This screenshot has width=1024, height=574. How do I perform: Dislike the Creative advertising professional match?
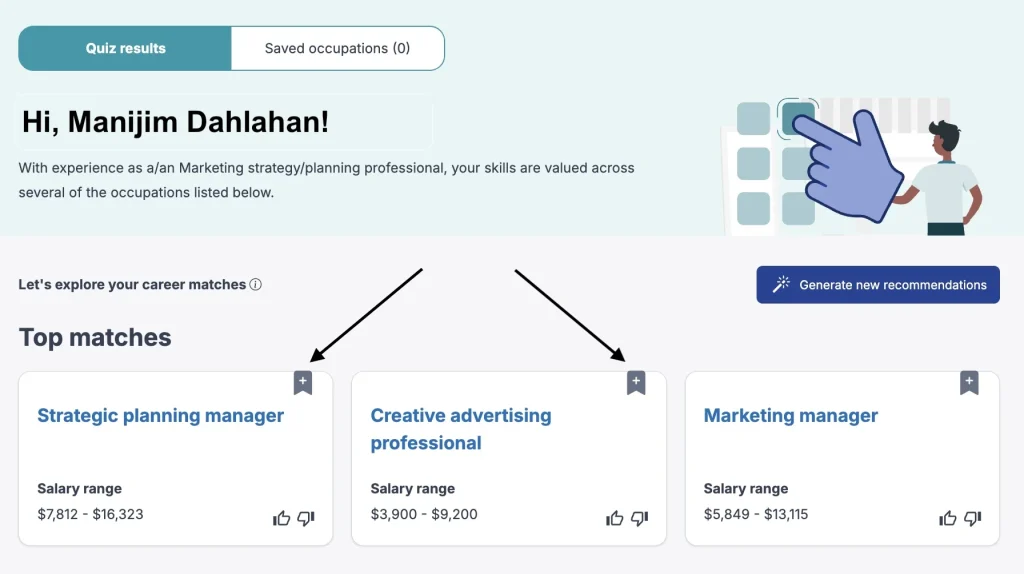point(639,518)
